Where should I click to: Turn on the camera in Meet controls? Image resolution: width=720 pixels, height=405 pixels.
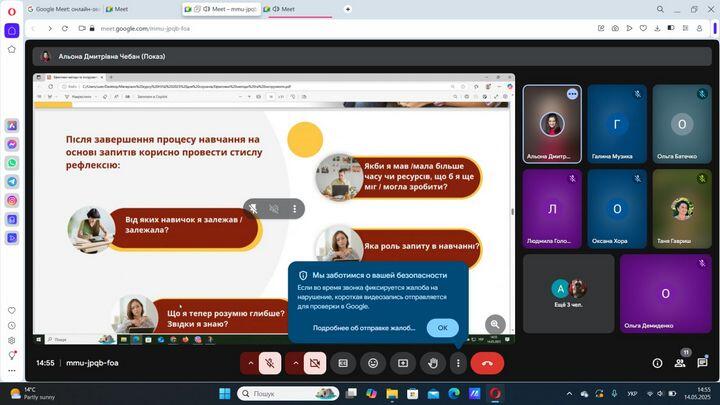tap(315, 363)
